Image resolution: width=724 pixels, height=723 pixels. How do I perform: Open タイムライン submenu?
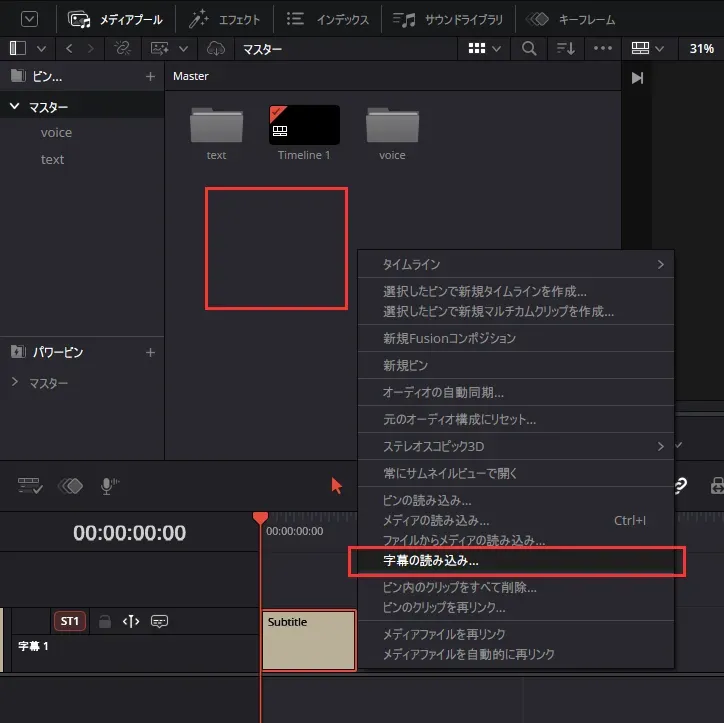point(516,264)
